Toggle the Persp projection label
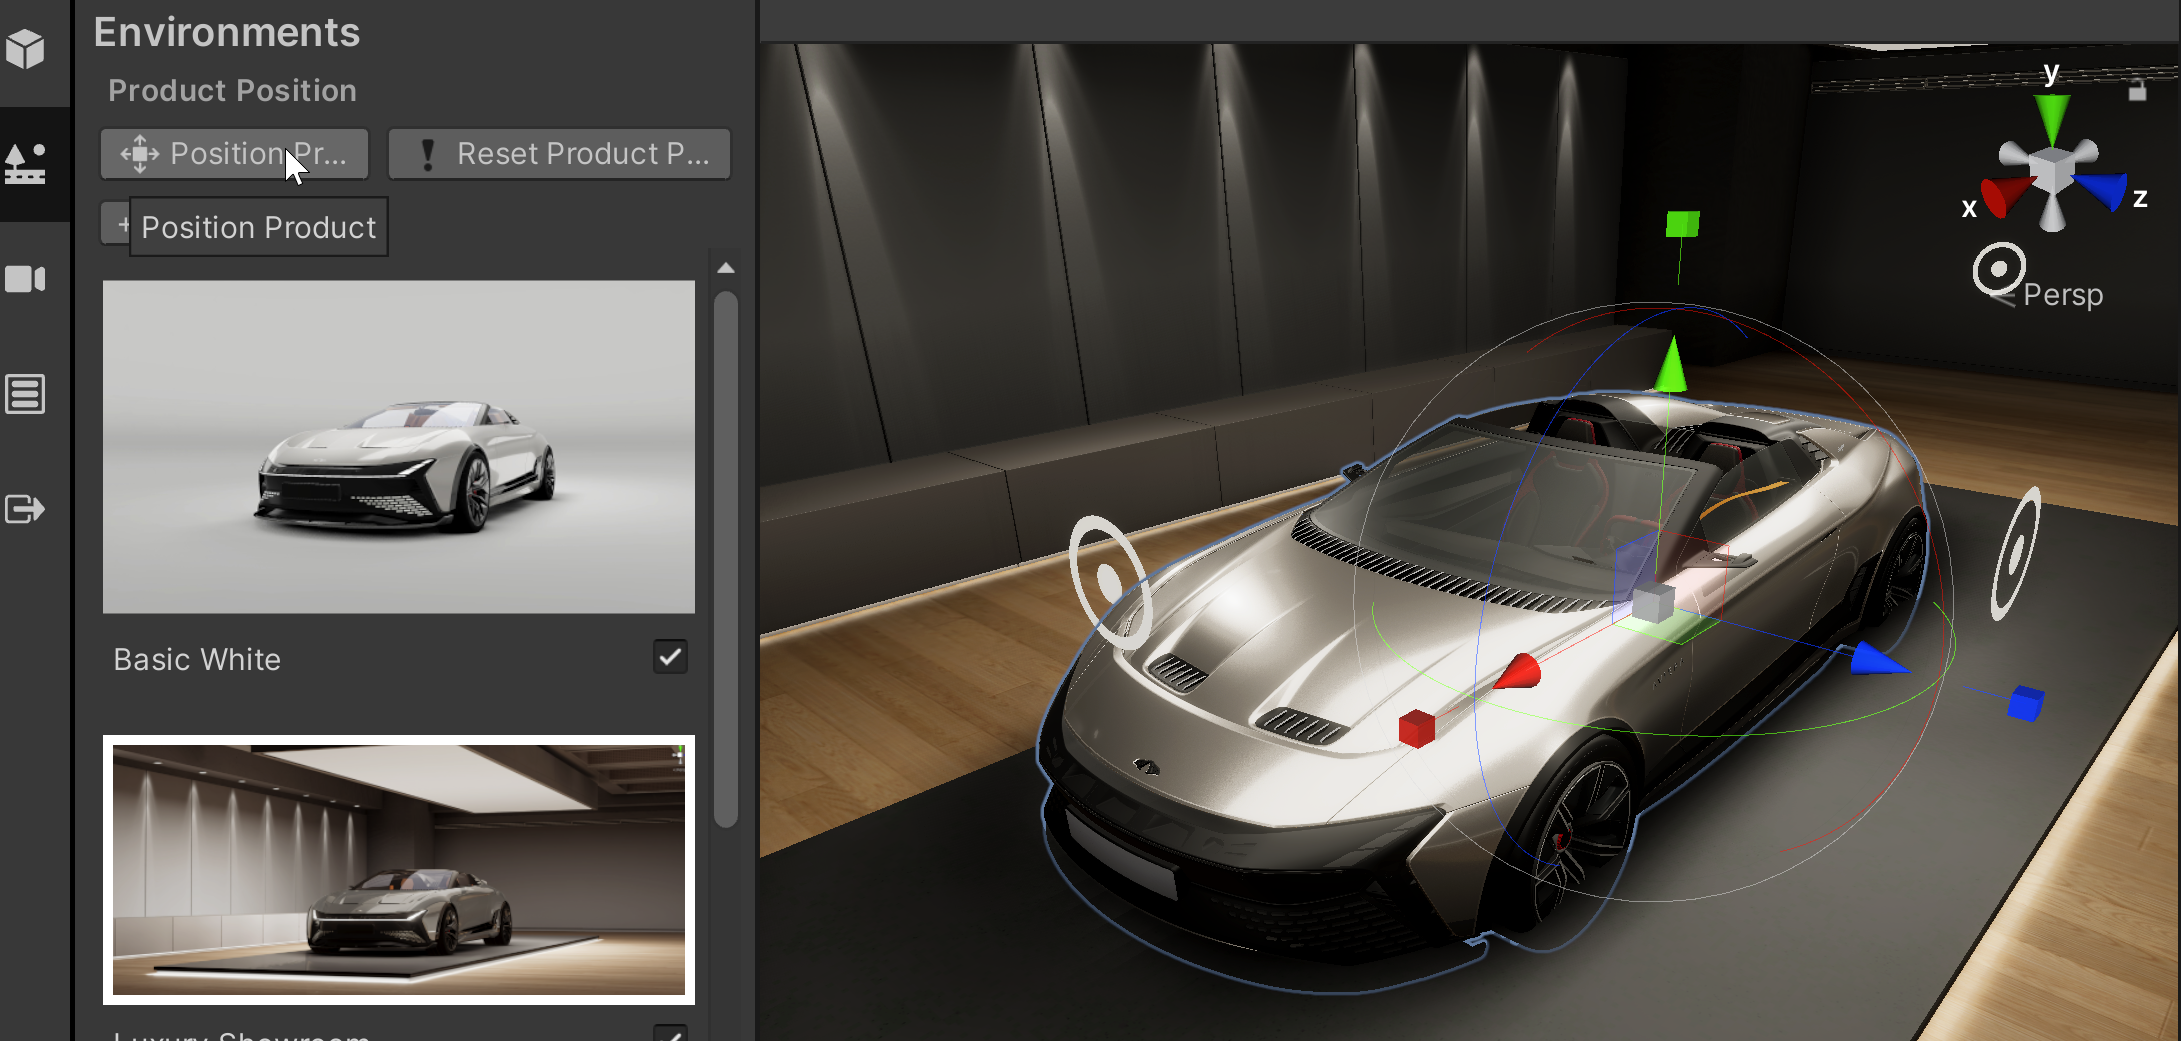This screenshot has width=2181, height=1041. pos(2062,295)
